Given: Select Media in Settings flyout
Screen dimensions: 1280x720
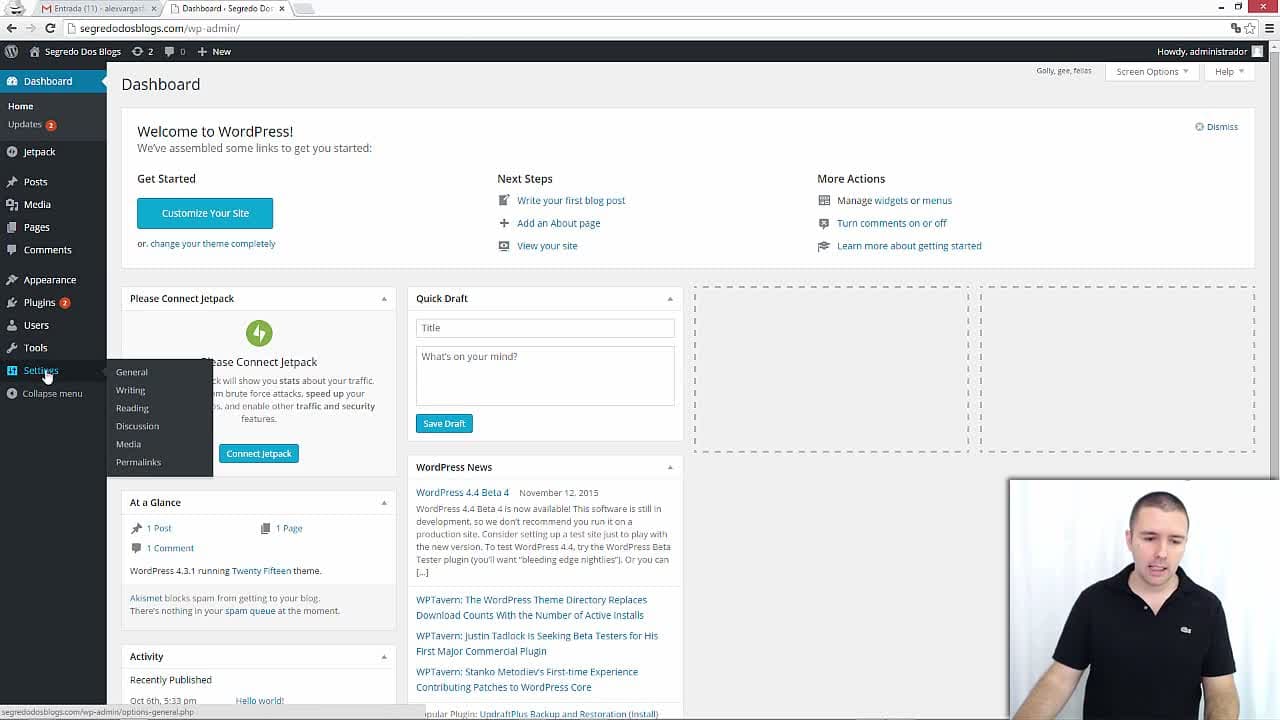Looking at the screenshot, I should point(128,444).
